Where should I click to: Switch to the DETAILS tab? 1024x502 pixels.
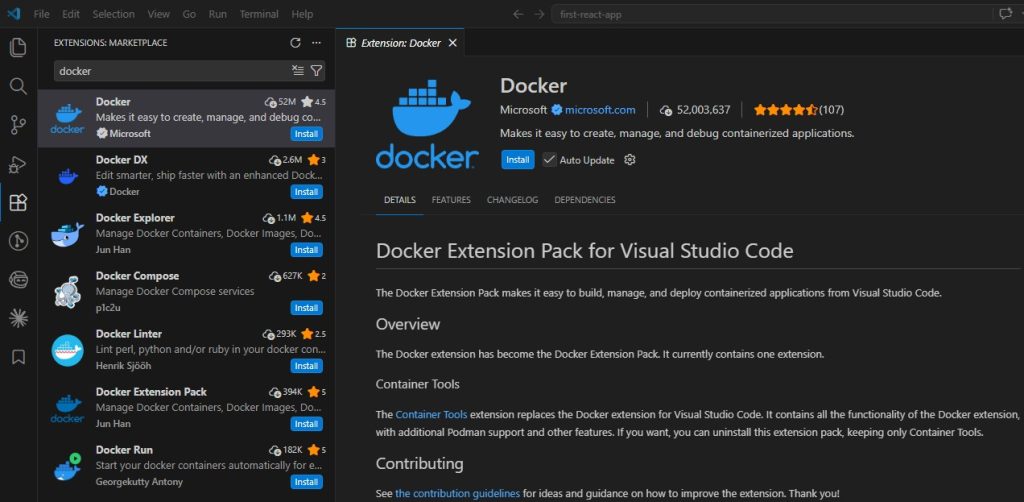(400, 200)
